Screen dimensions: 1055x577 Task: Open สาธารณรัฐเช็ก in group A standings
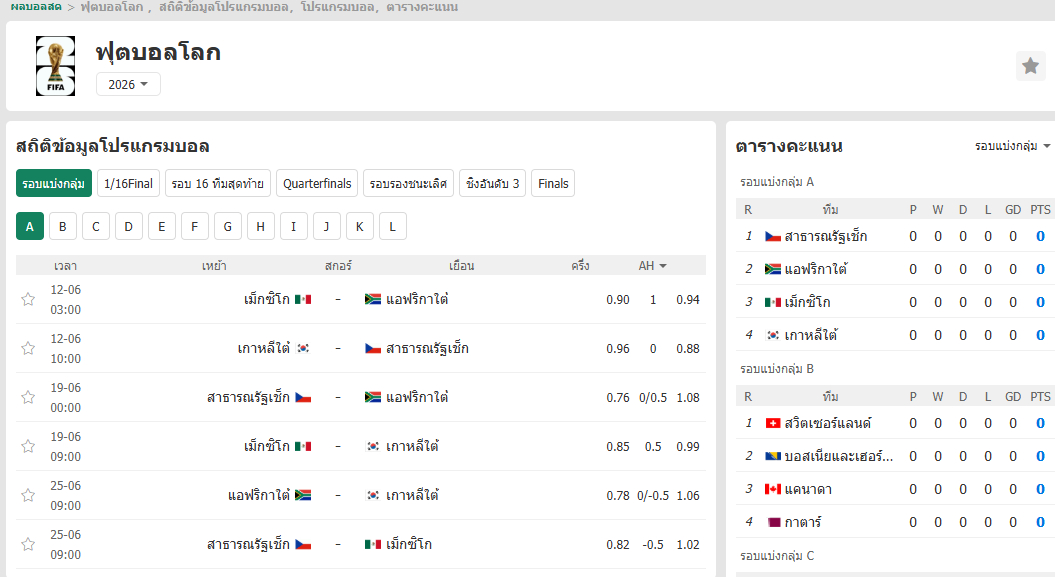[x=826, y=236]
